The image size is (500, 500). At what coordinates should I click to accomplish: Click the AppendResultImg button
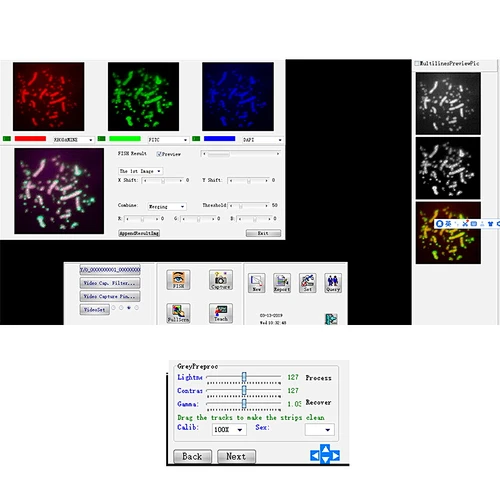click(x=139, y=233)
